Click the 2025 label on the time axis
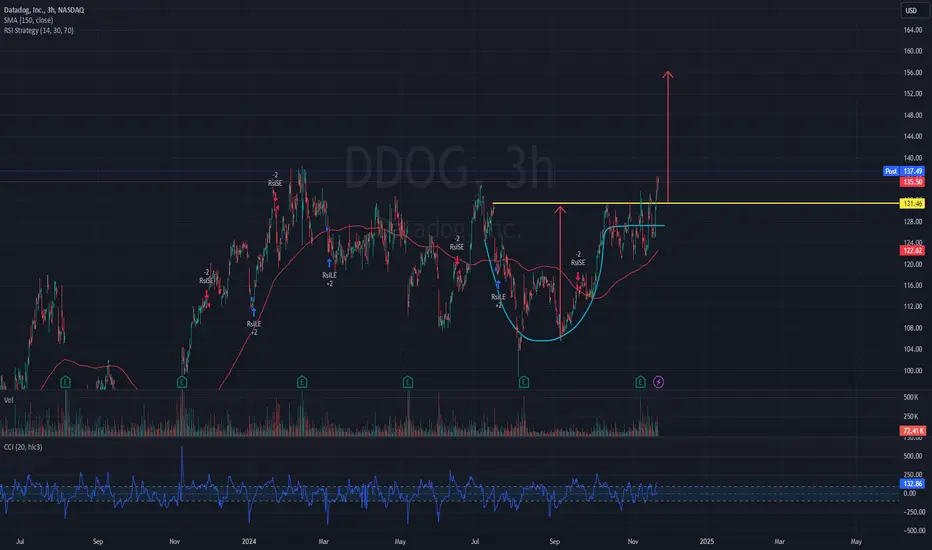Screen dimensions: 932x550 pos(707,542)
